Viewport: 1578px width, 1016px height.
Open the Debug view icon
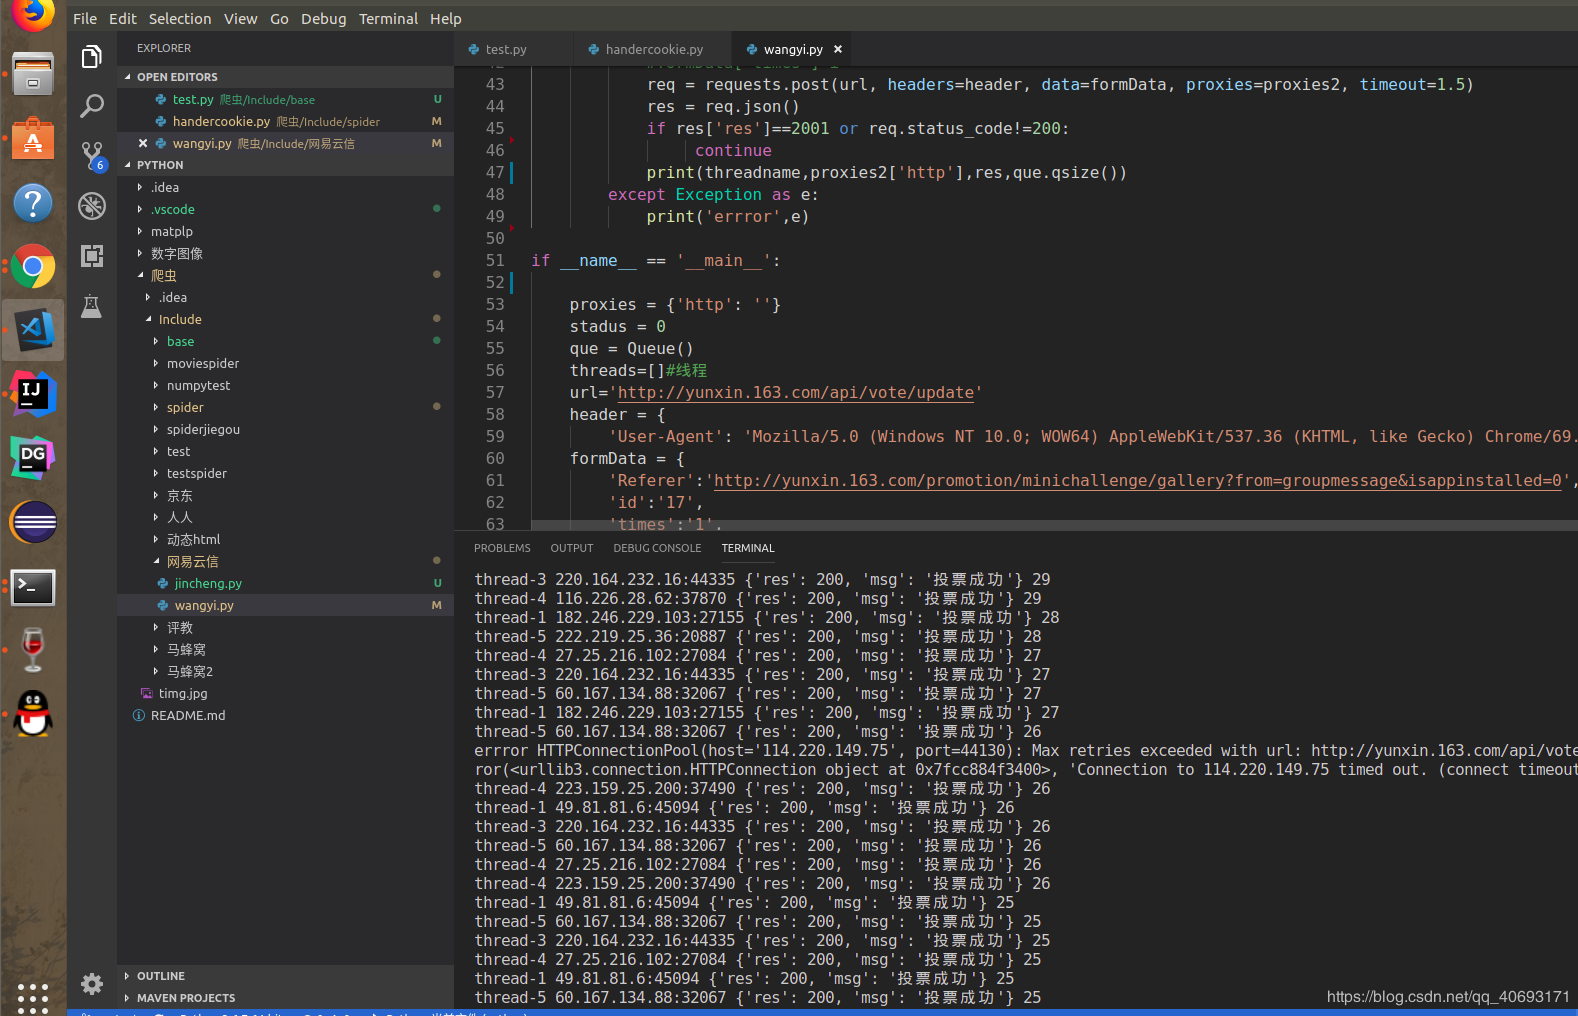click(92, 205)
